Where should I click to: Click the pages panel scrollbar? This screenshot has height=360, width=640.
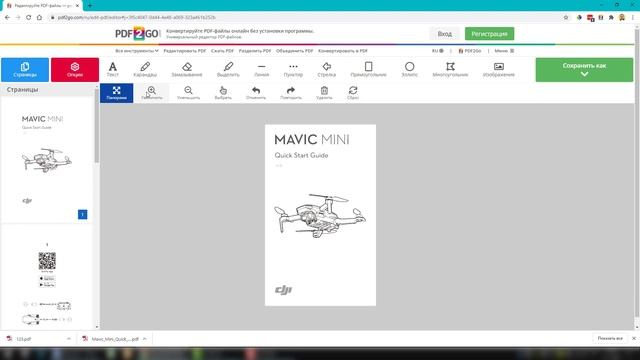click(x=97, y=127)
